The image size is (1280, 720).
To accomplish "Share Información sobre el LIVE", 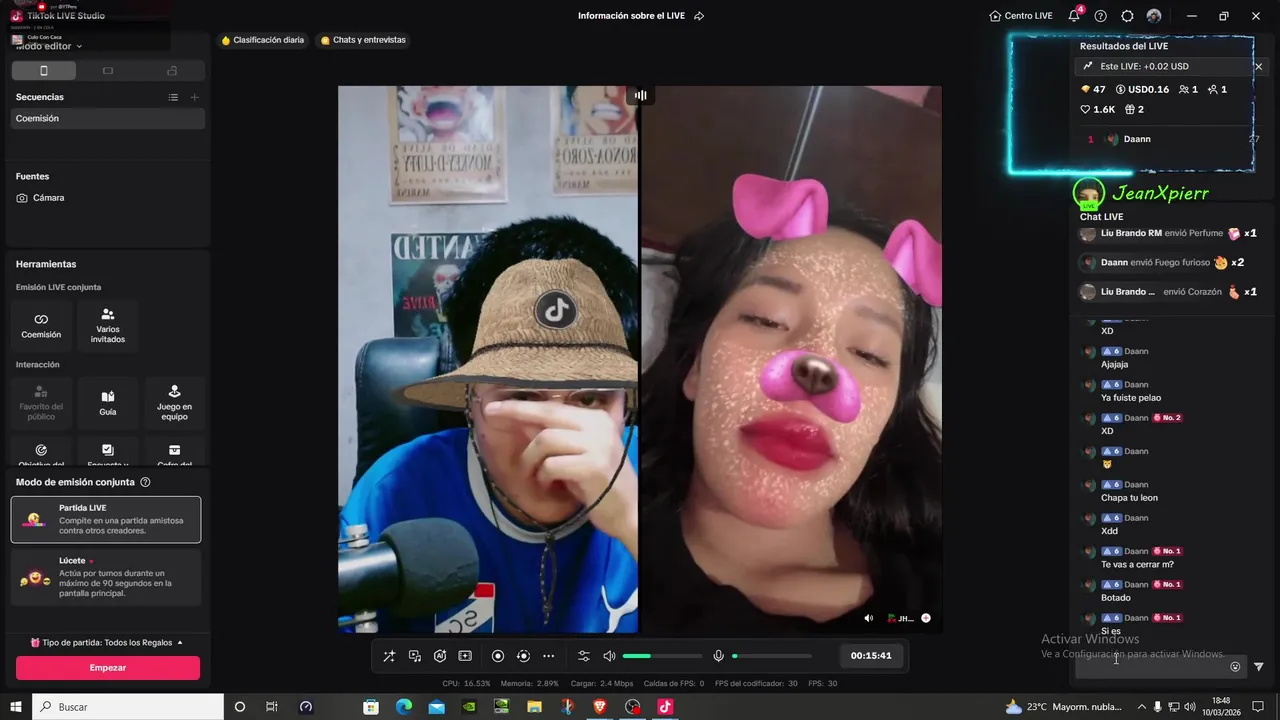I will [x=699, y=16].
